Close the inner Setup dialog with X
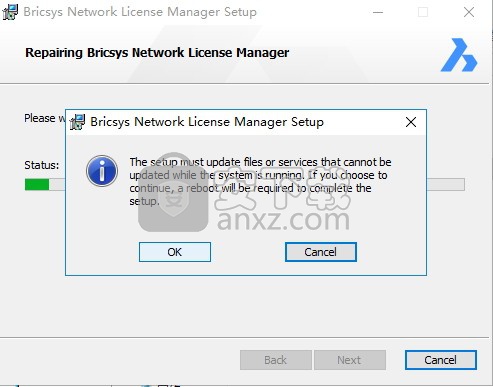 411,122
